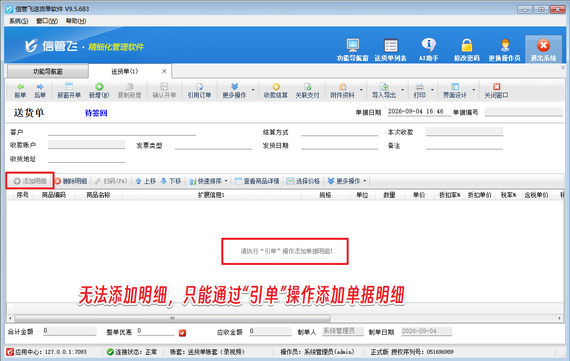The width and height of the screenshot is (570, 361).
Task: Click 连接状态: 正常 status entry
Action: tap(132, 352)
